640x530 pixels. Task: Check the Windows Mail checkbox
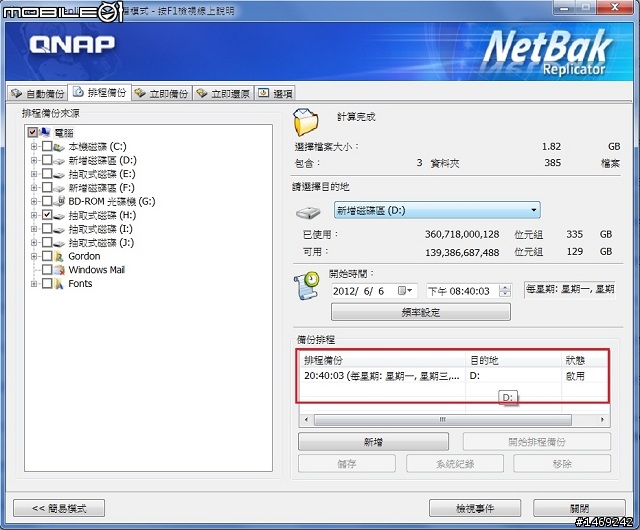pos(47,269)
